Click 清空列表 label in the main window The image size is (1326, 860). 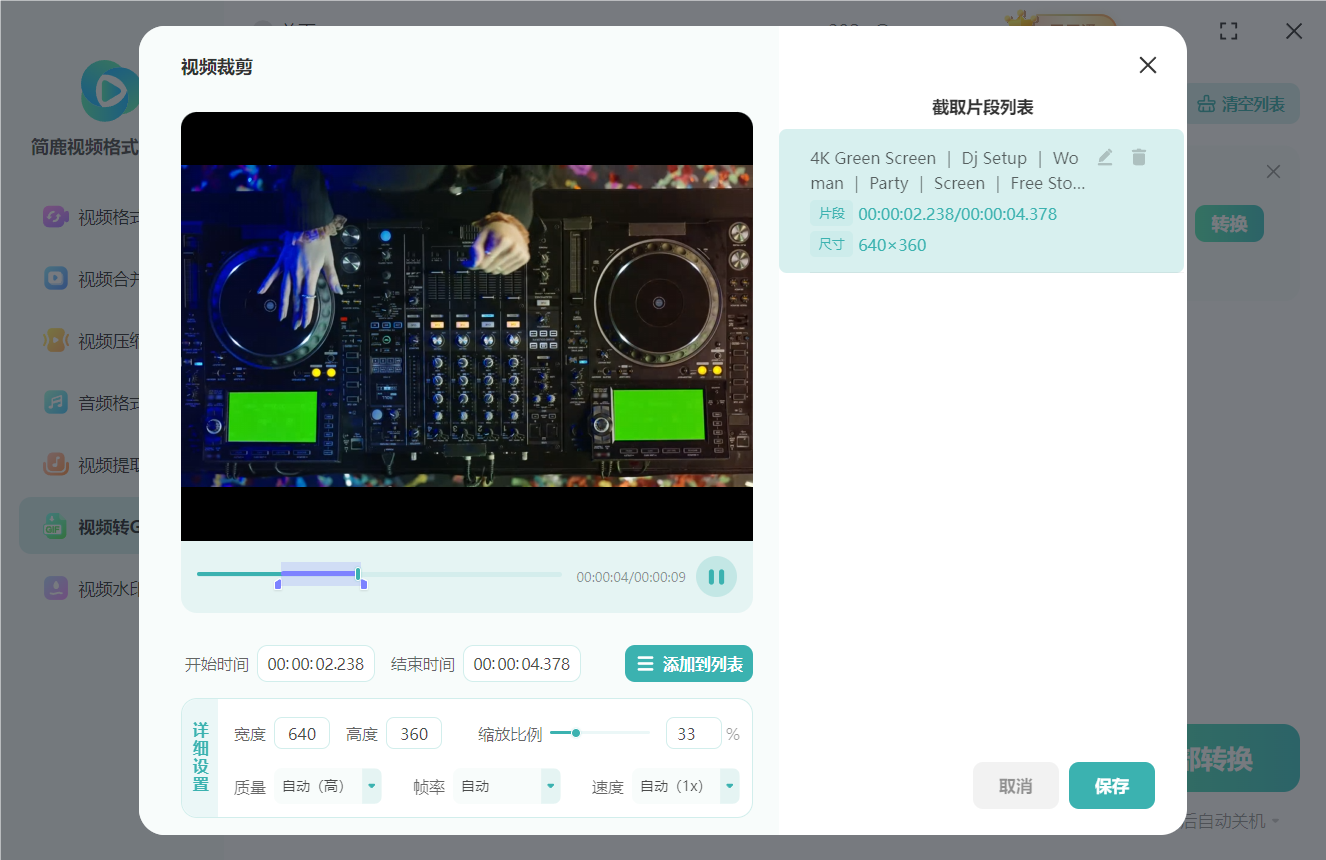click(1253, 104)
